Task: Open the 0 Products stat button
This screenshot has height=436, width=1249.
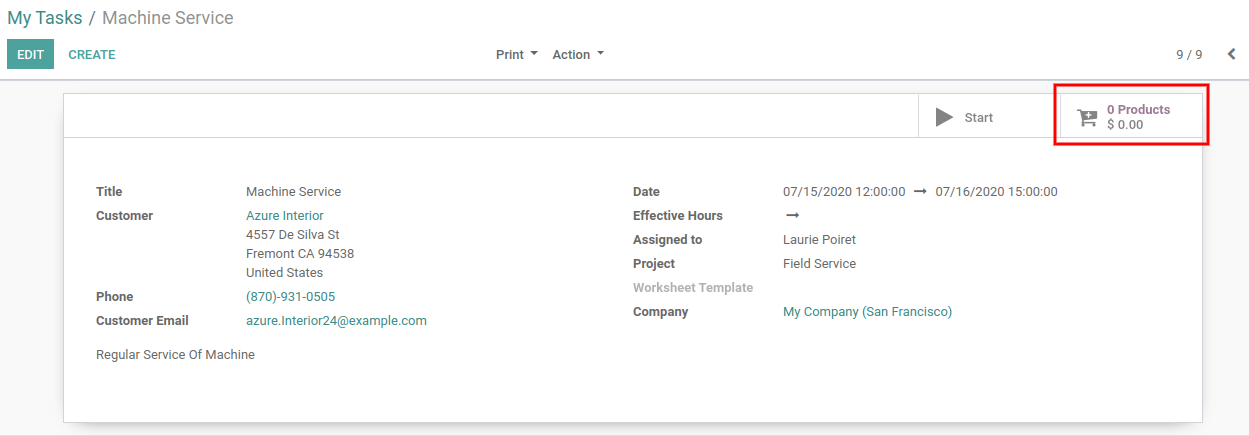Action: 1131,117
